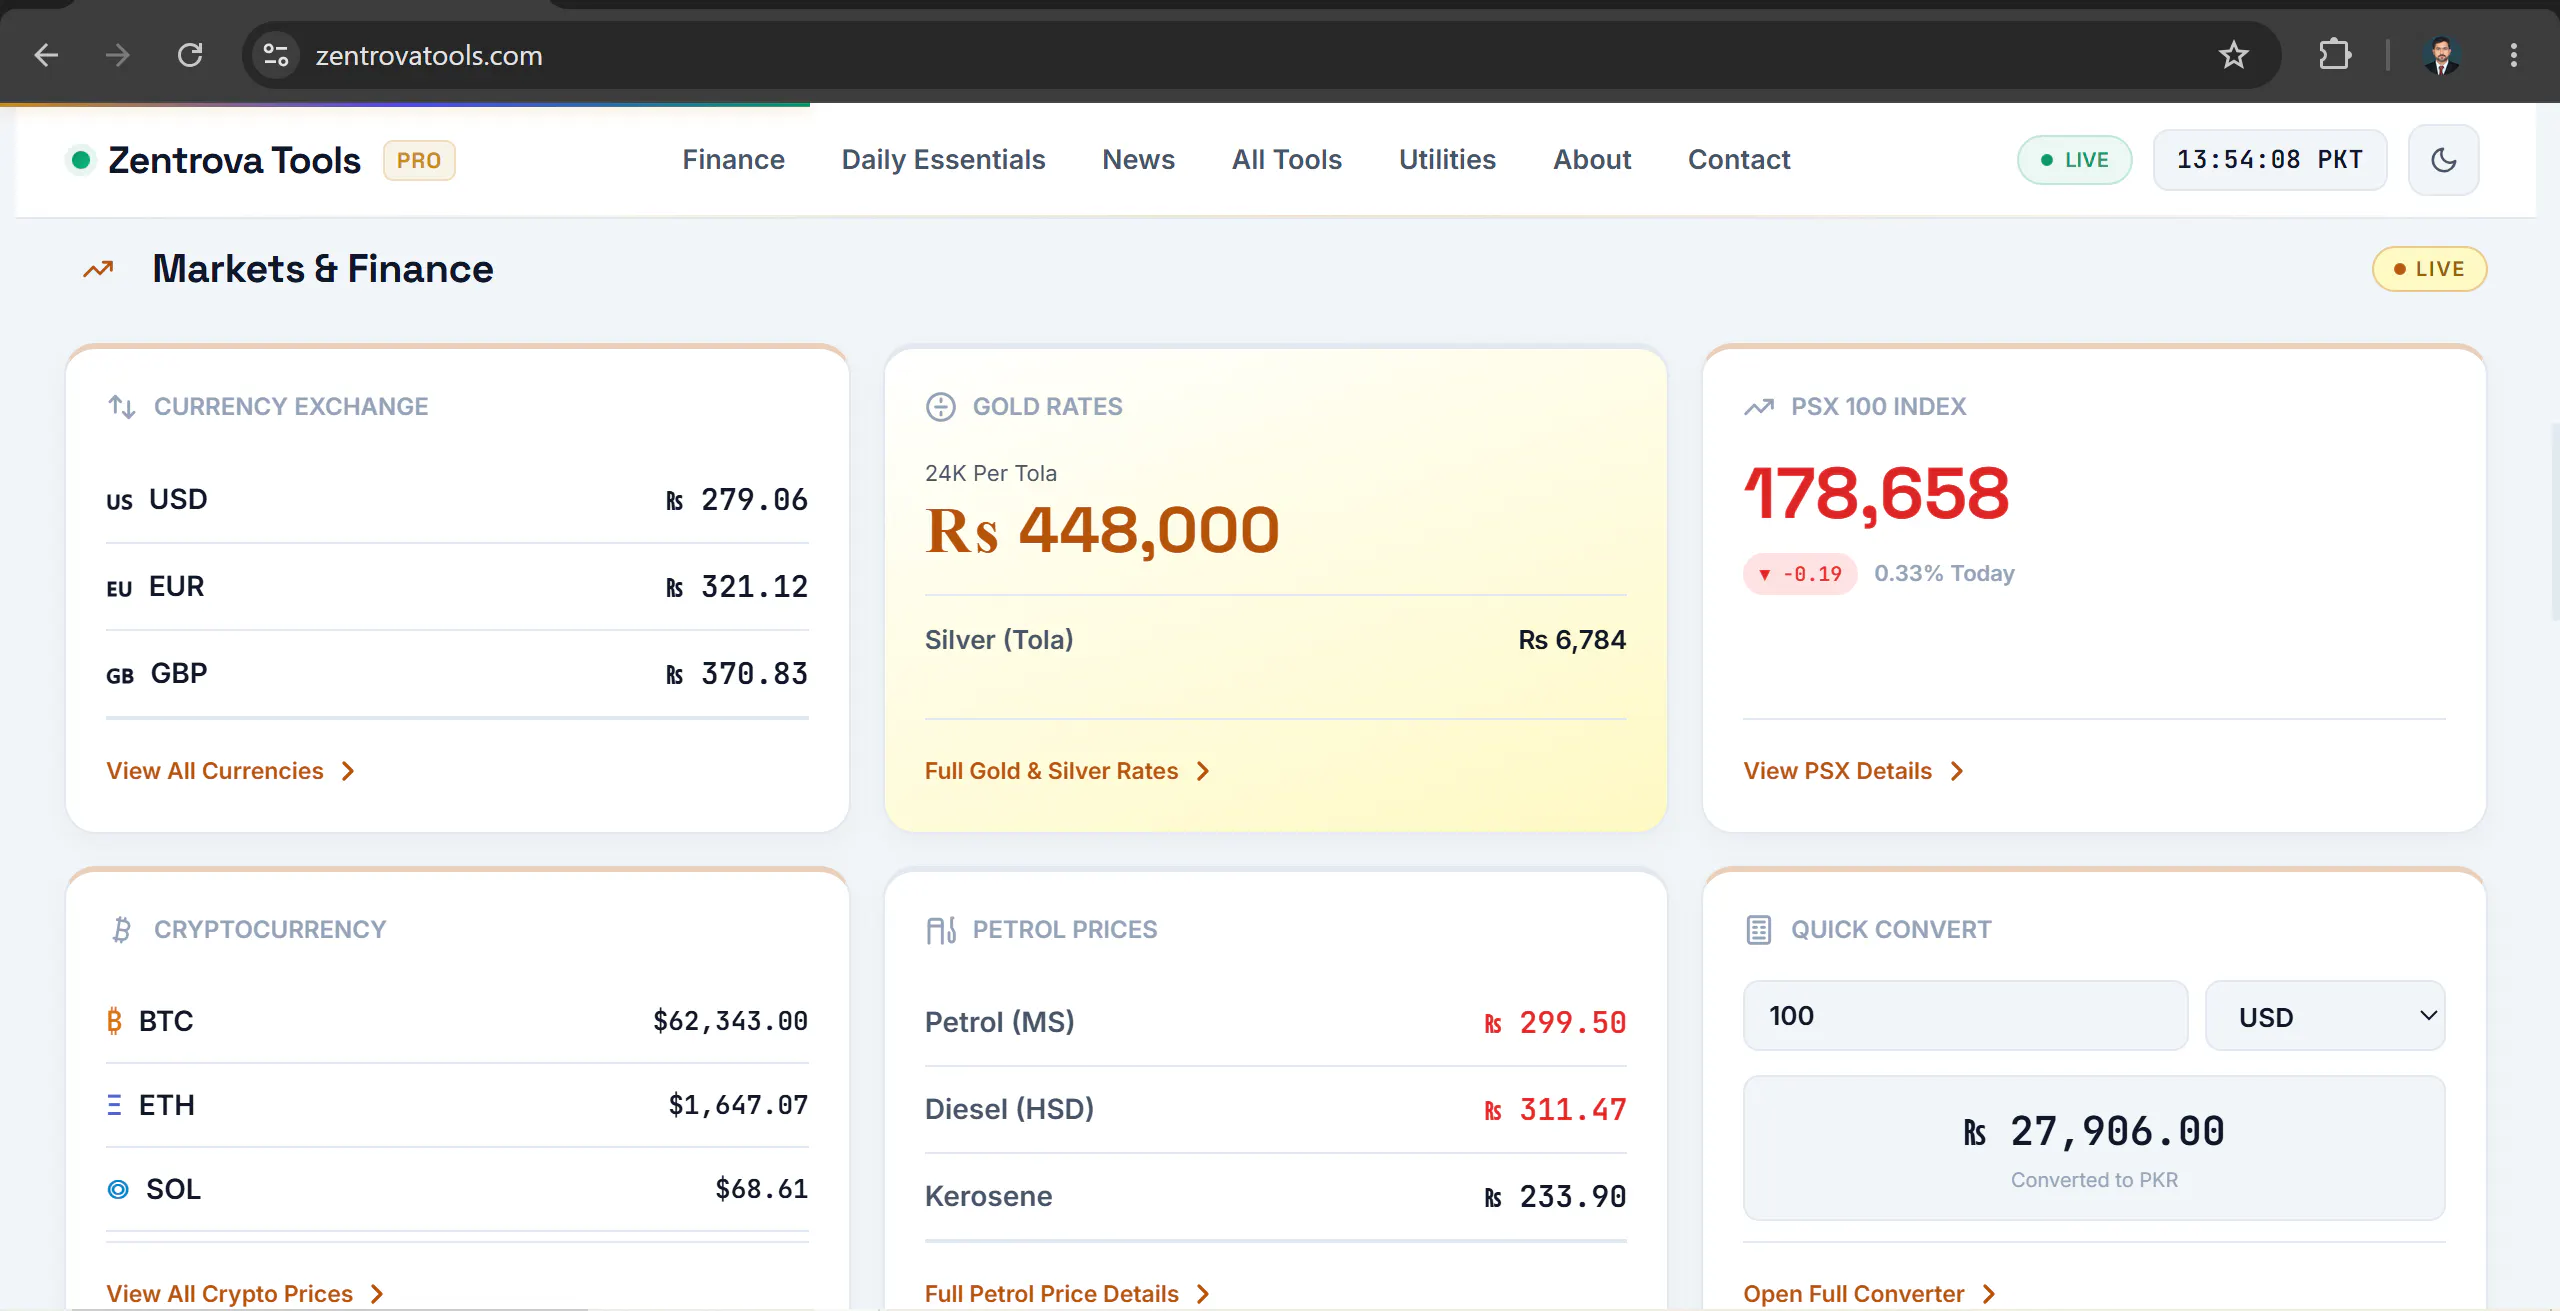Open the Daily Essentials menu

pos(943,160)
